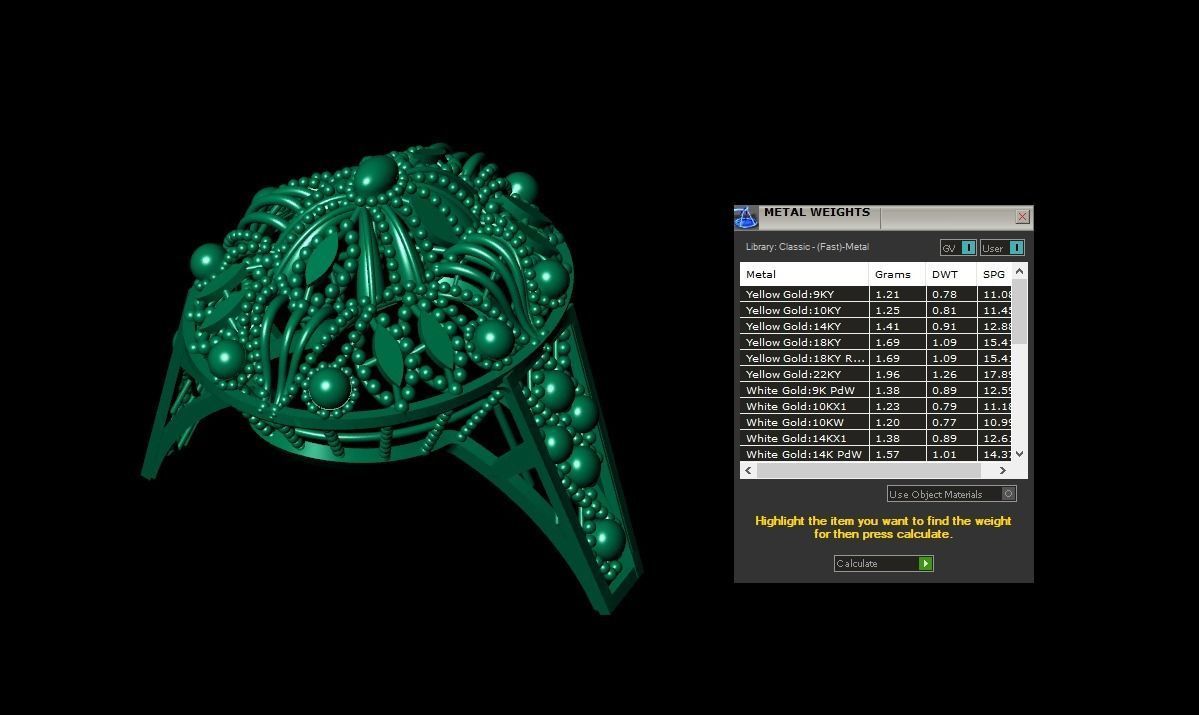Screen dimensions: 1199x715
Task: Select the Yellow Gold:10KY row
Action: click(x=876, y=310)
